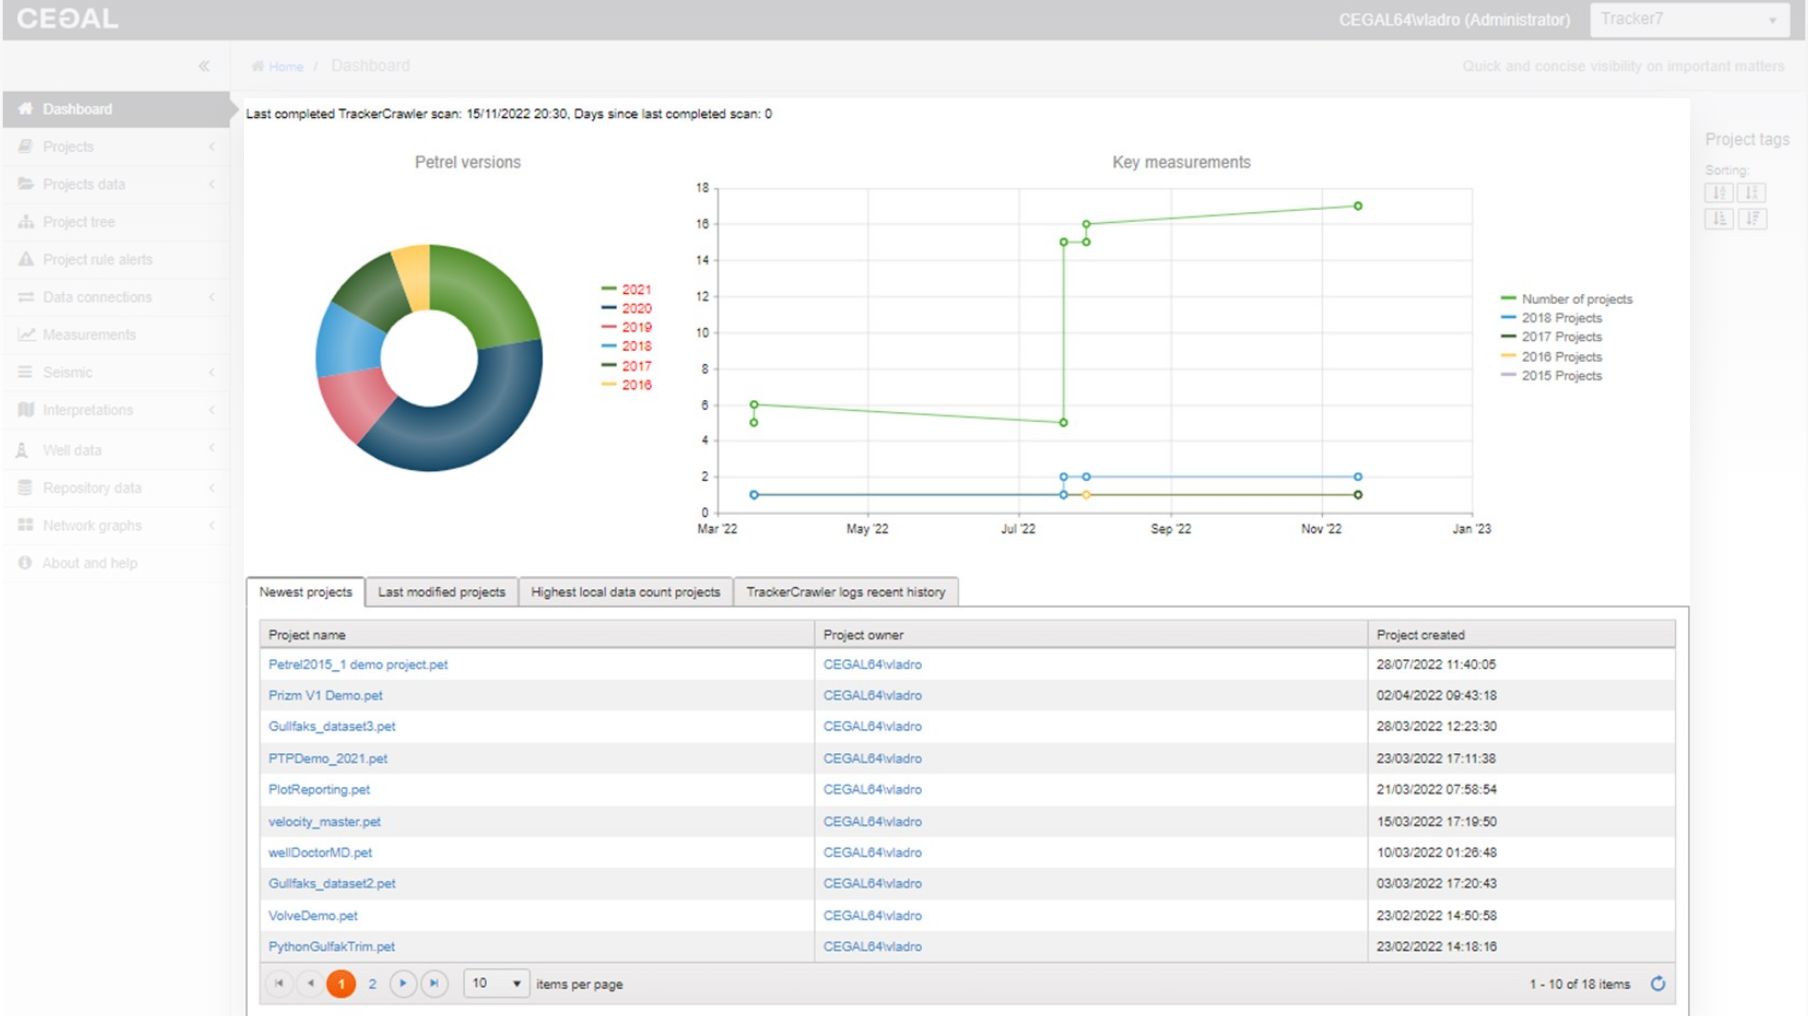The width and height of the screenshot is (1808, 1016).
Task: Go to previous page of projects table
Action: (310, 984)
